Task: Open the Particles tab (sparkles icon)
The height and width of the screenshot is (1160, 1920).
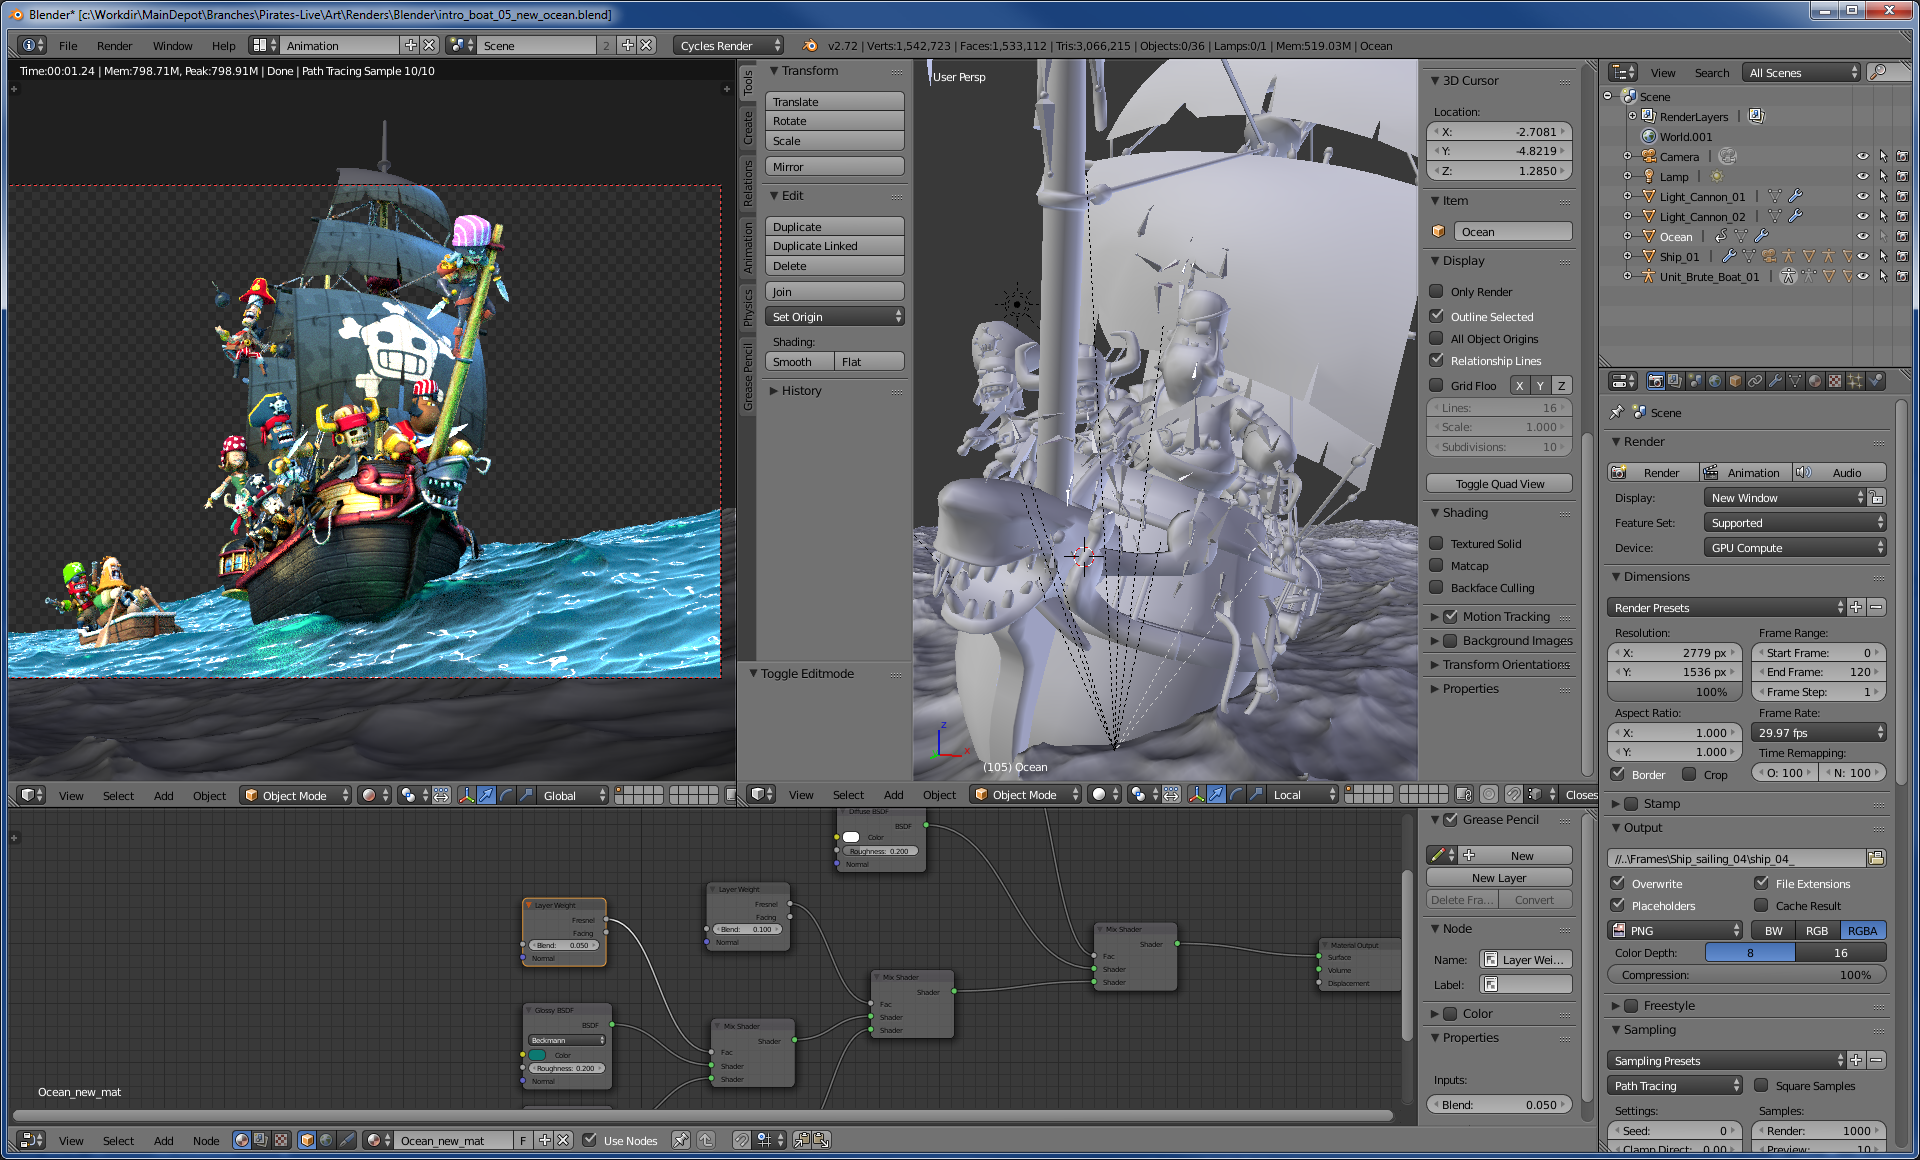Action: pos(1856,381)
